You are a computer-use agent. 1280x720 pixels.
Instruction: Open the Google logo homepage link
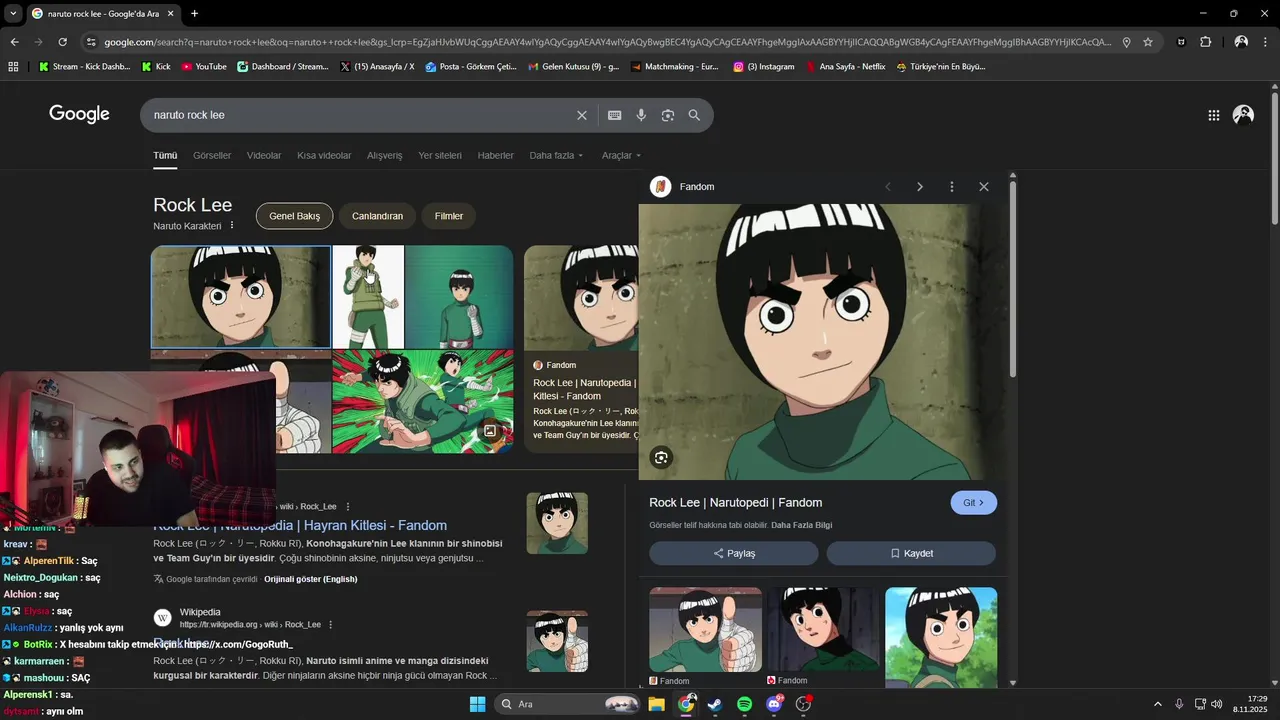click(79, 114)
